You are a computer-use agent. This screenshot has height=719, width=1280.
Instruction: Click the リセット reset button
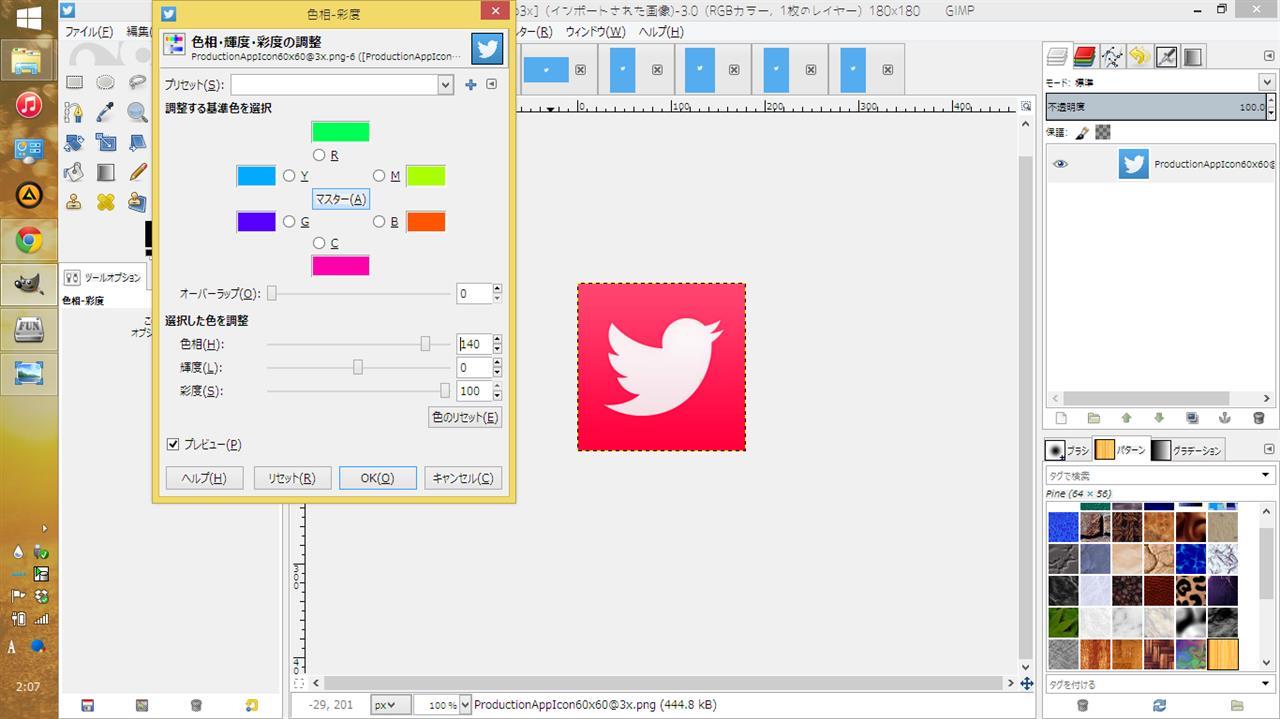coord(292,478)
